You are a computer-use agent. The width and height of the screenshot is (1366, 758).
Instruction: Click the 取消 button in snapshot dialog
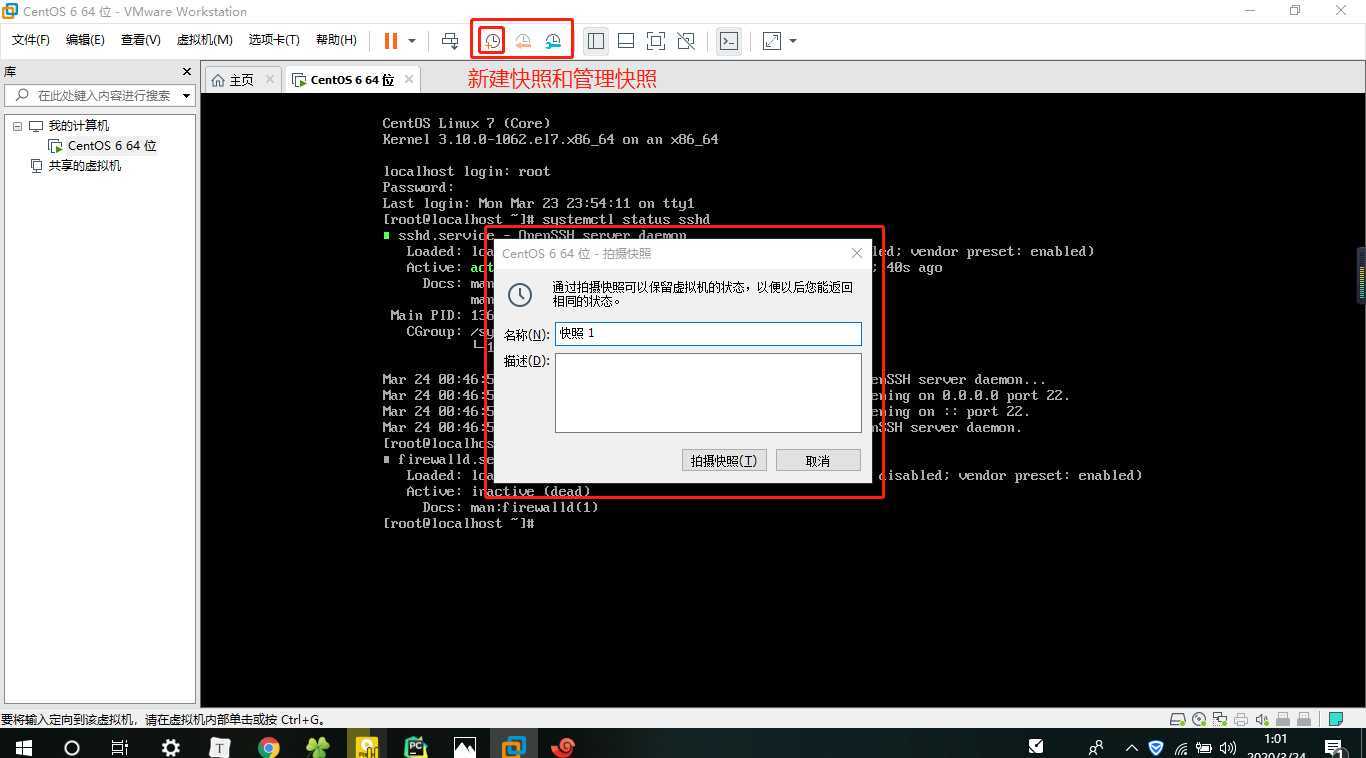(818, 460)
